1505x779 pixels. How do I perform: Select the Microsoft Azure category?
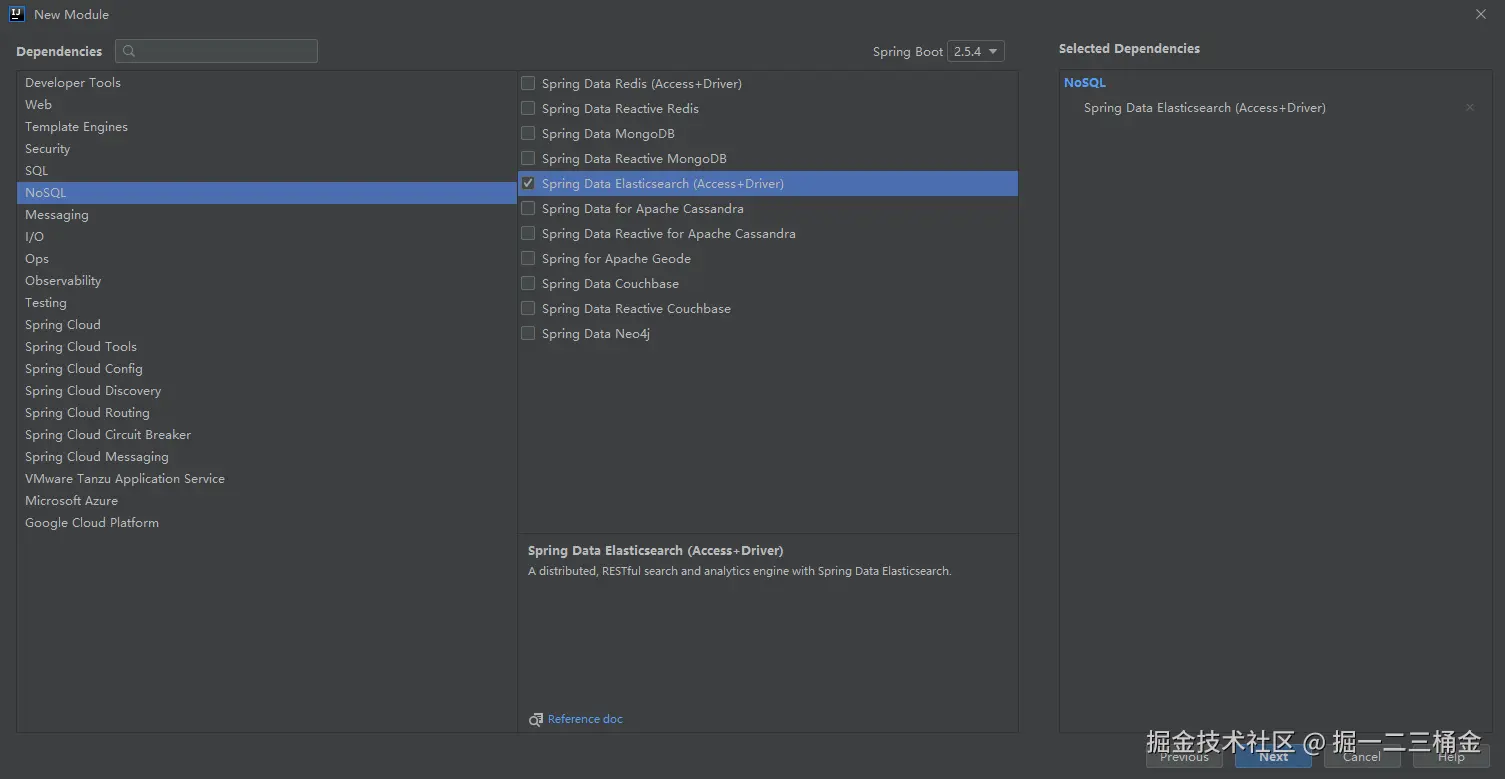coord(266,501)
